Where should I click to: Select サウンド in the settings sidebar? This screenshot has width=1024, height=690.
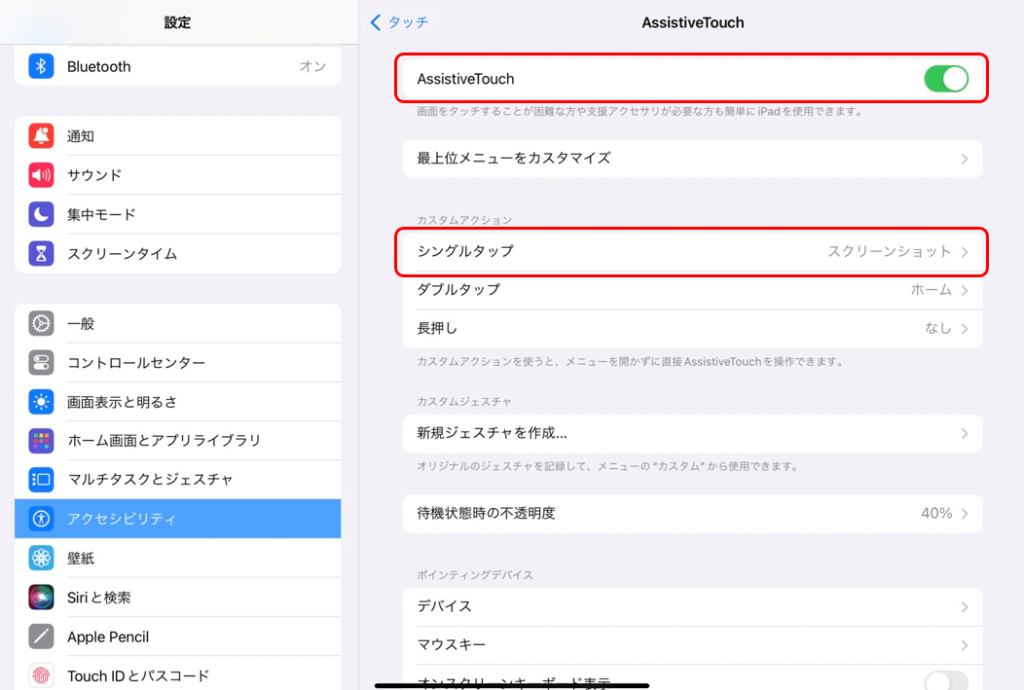(x=178, y=175)
